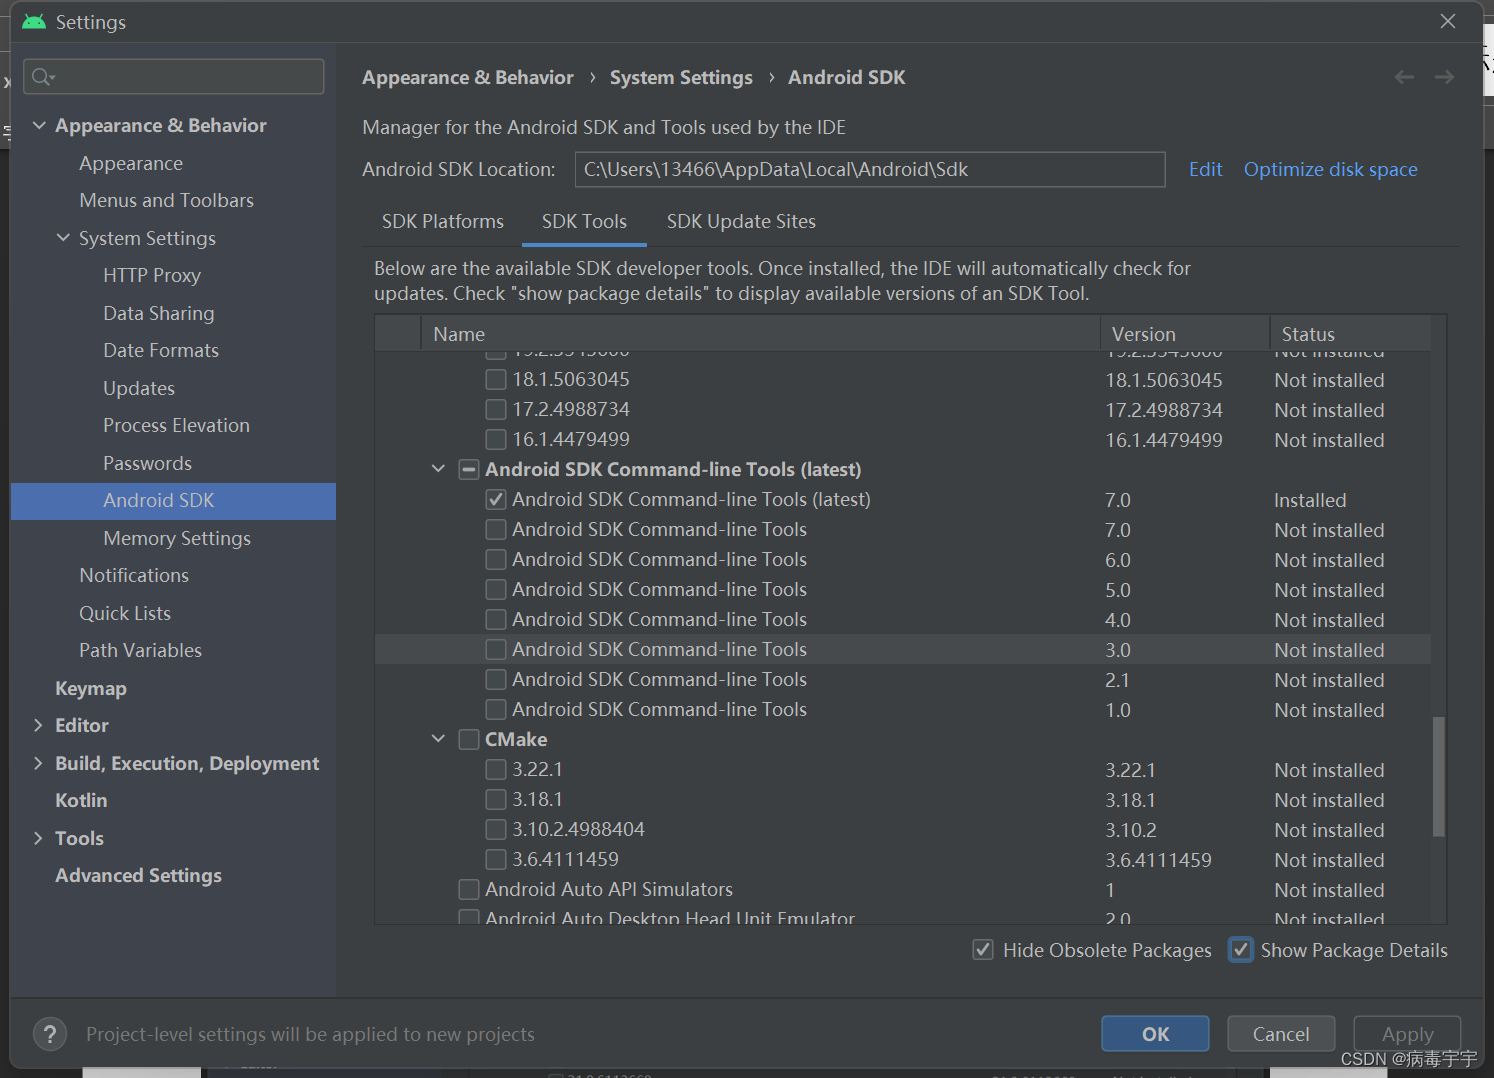
Task: Open the Appearance settings page
Action: 131,163
